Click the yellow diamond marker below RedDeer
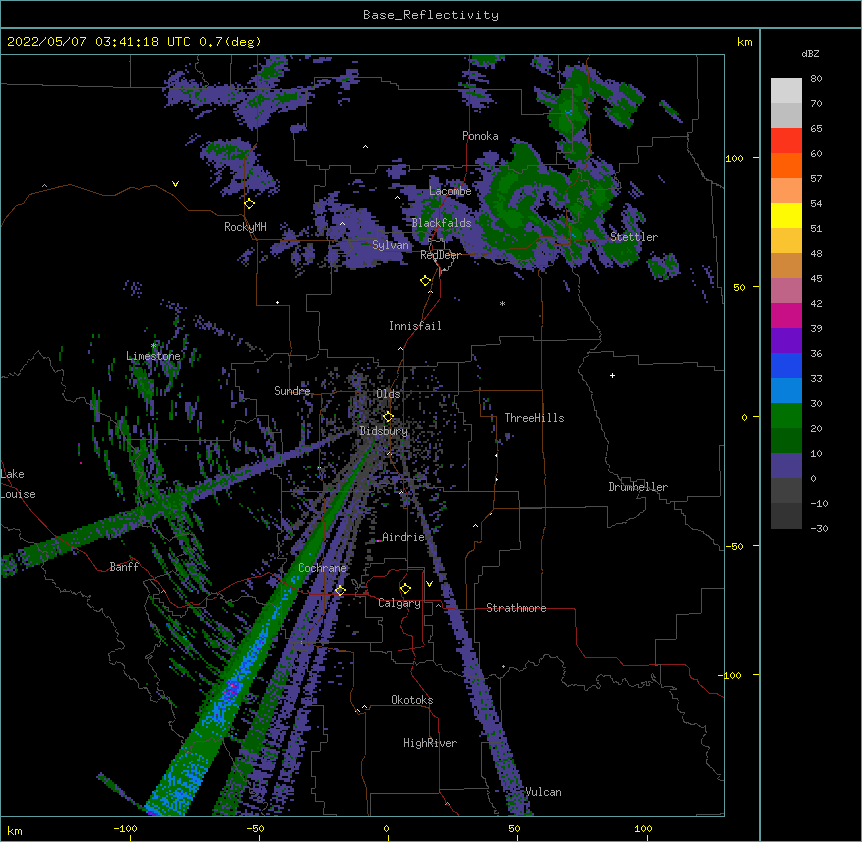This screenshot has height=842, width=862. pyautogui.click(x=425, y=281)
